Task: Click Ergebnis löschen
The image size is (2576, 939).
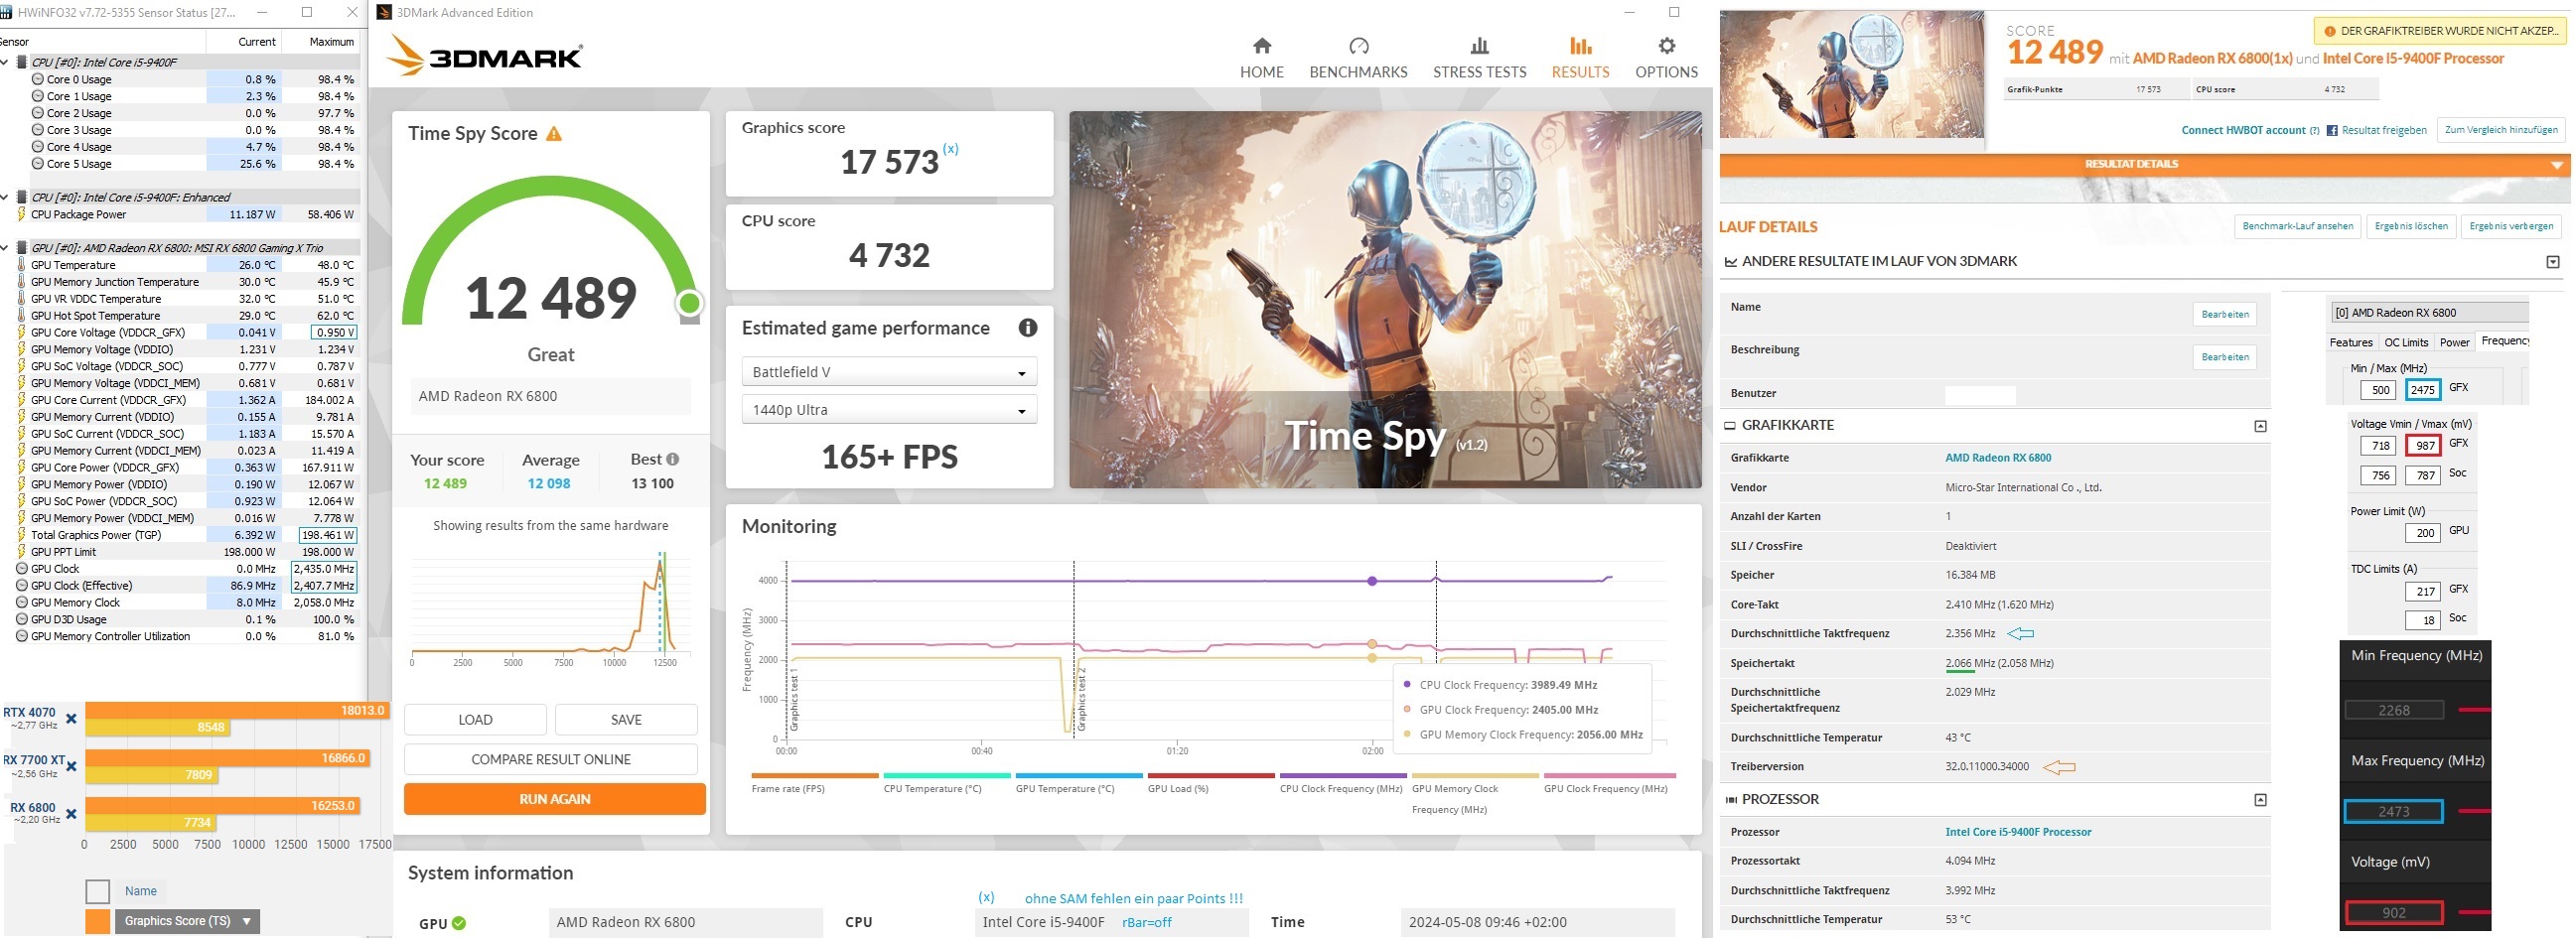Action: (2411, 227)
